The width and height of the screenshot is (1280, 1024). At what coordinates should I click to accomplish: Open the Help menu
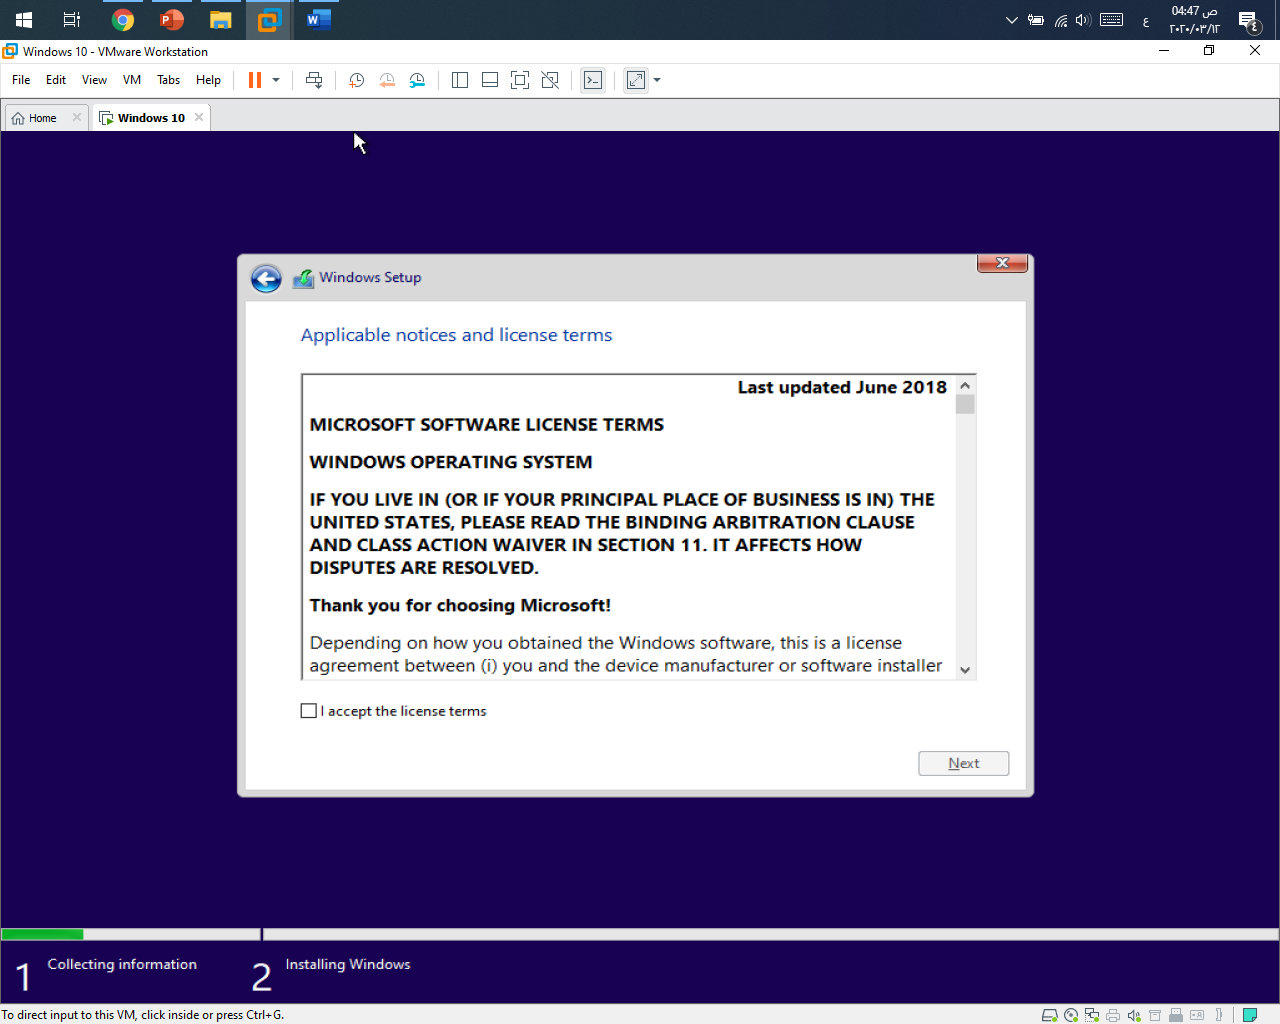click(x=208, y=80)
